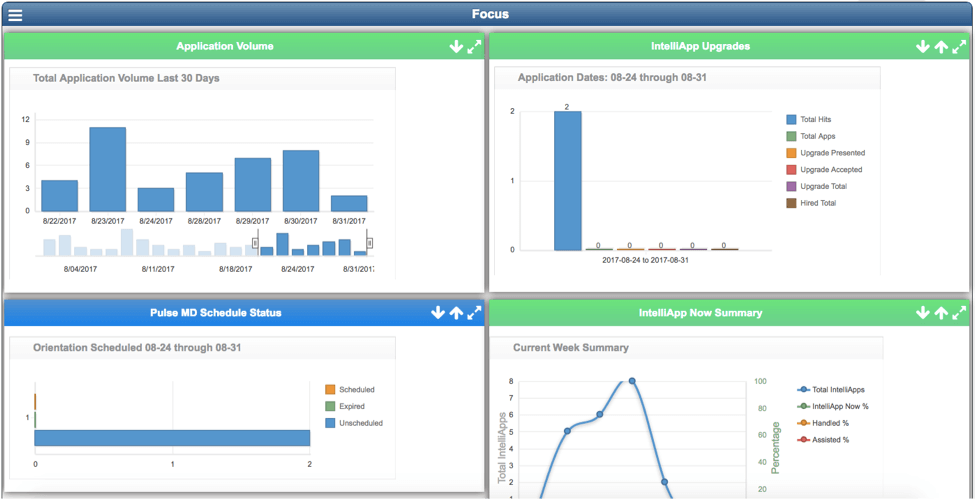Toggle Upgrade Presented legend item
Screen dimensions: 975x499
click(832, 153)
